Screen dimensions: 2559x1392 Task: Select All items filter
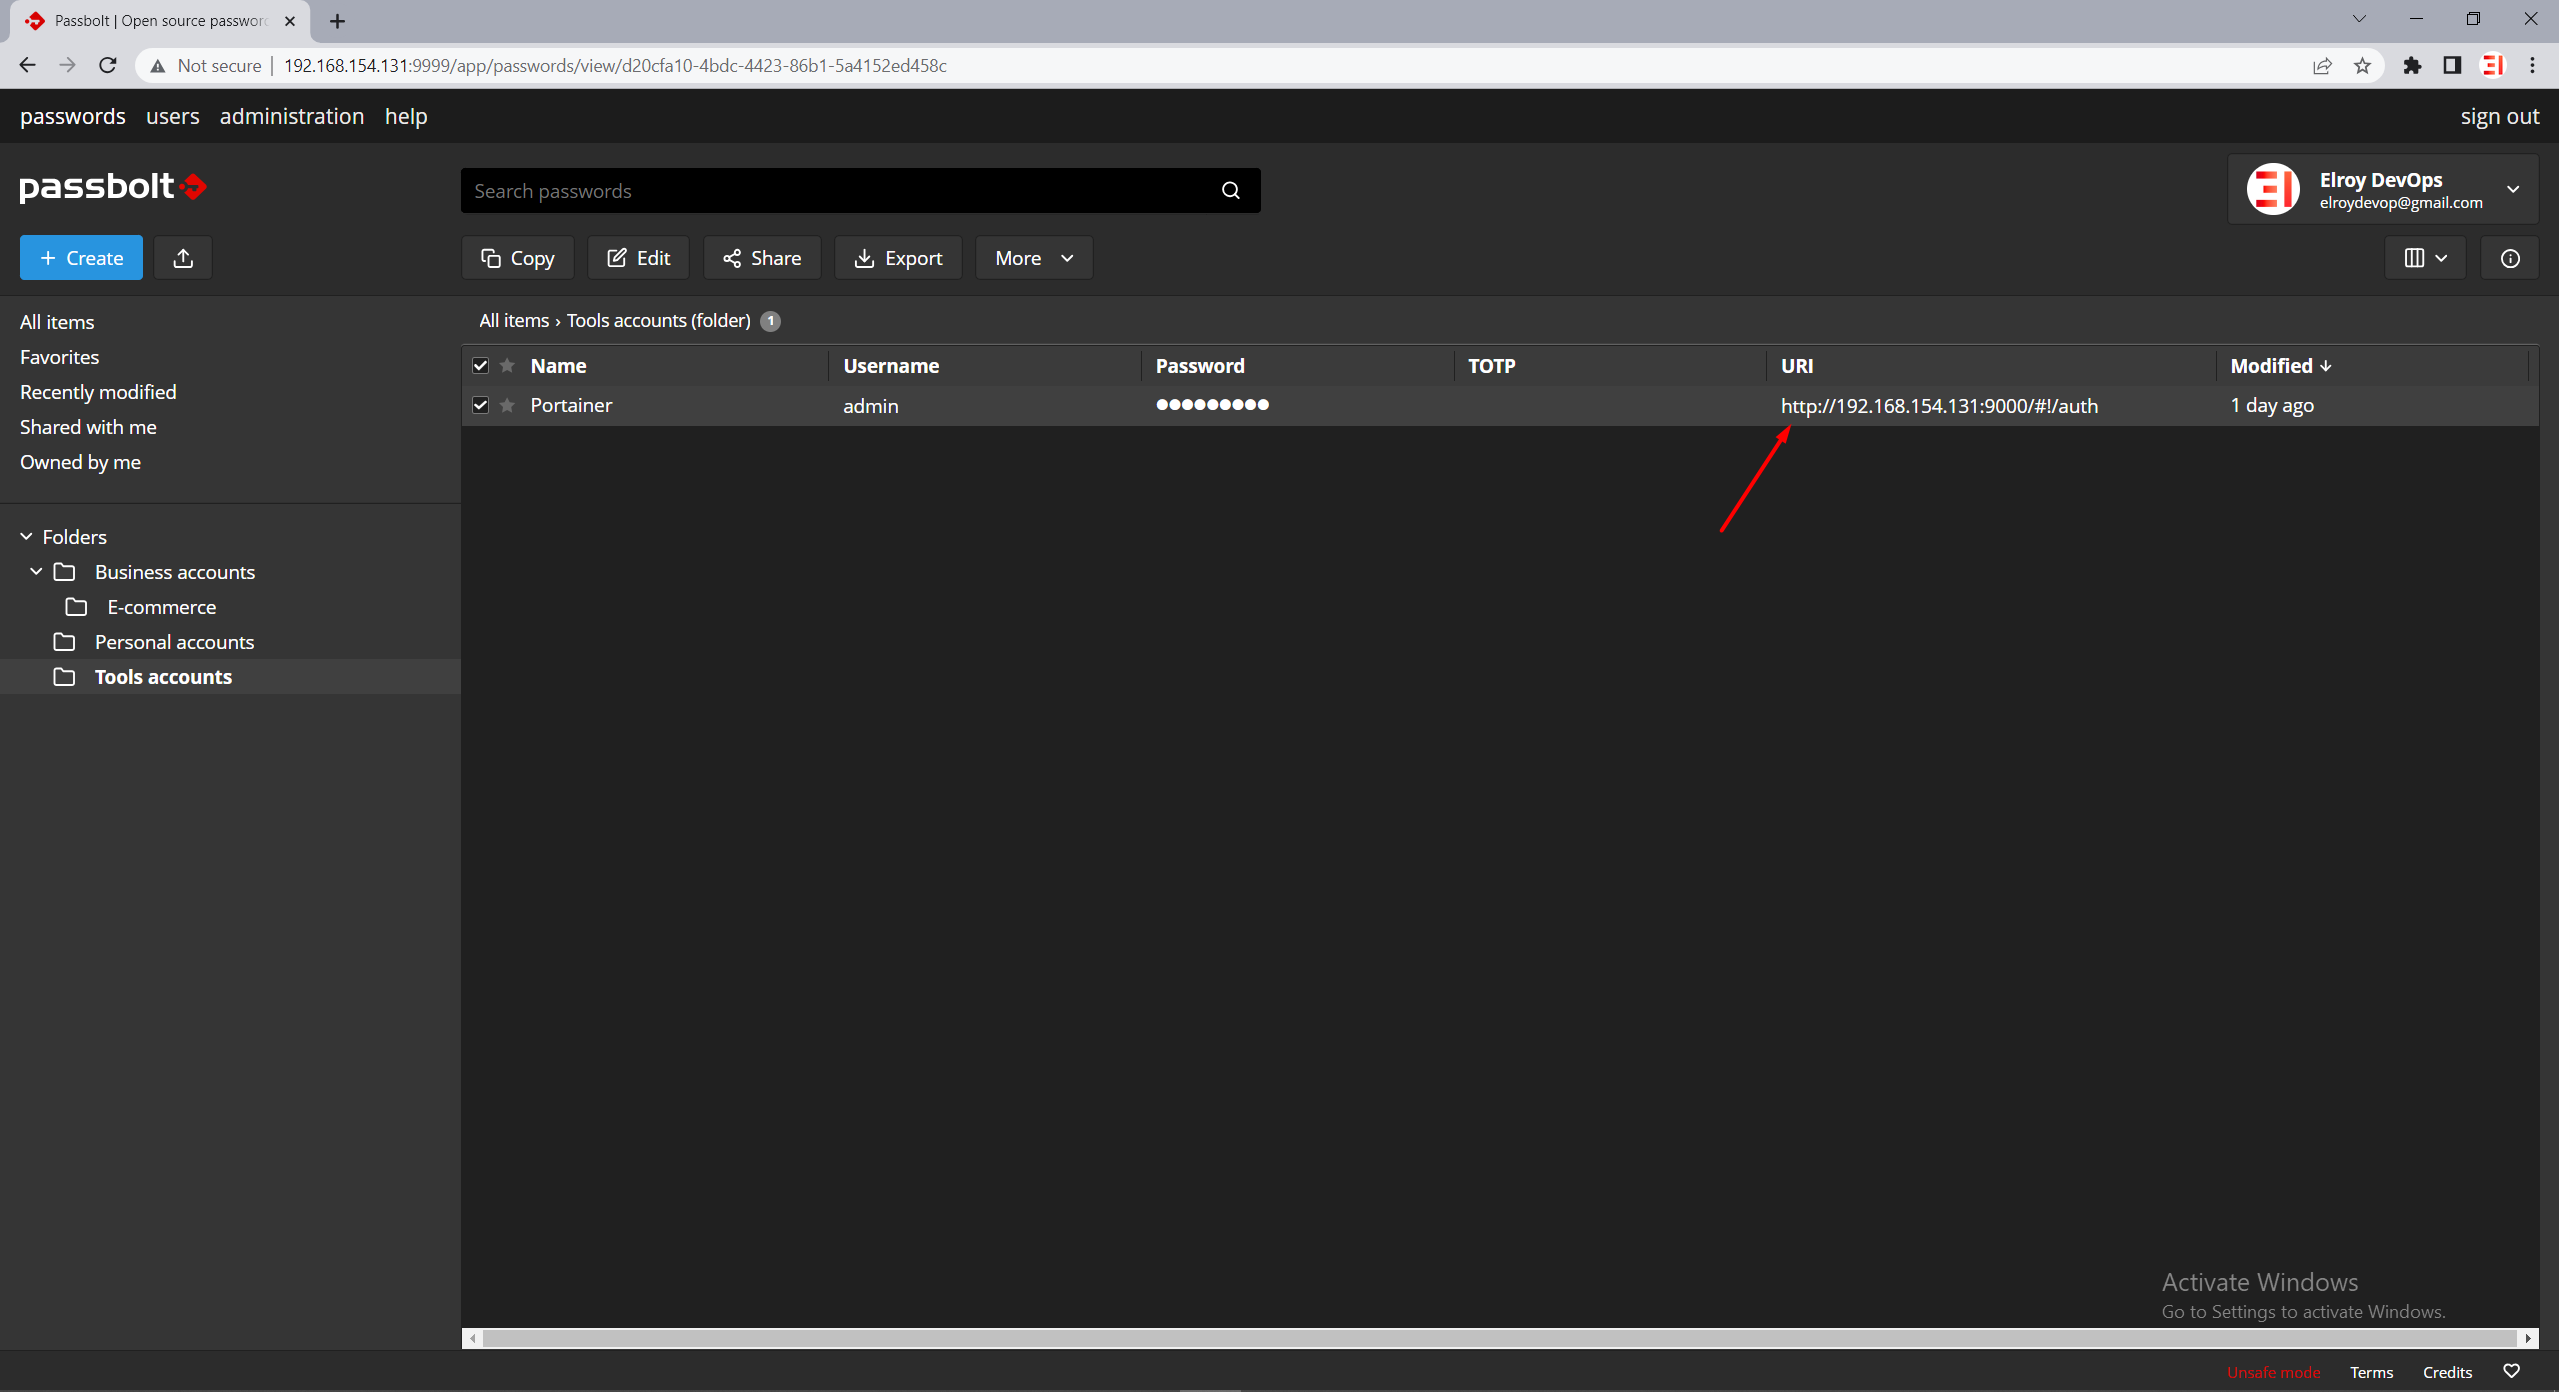[x=57, y=322]
